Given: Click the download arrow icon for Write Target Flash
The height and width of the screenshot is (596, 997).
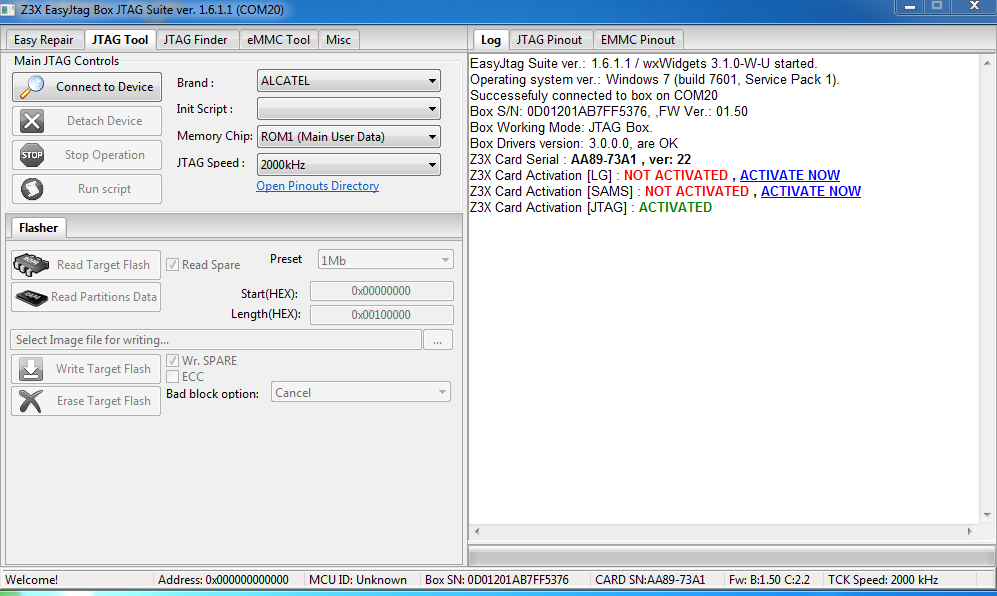Looking at the screenshot, I should [31, 369].
